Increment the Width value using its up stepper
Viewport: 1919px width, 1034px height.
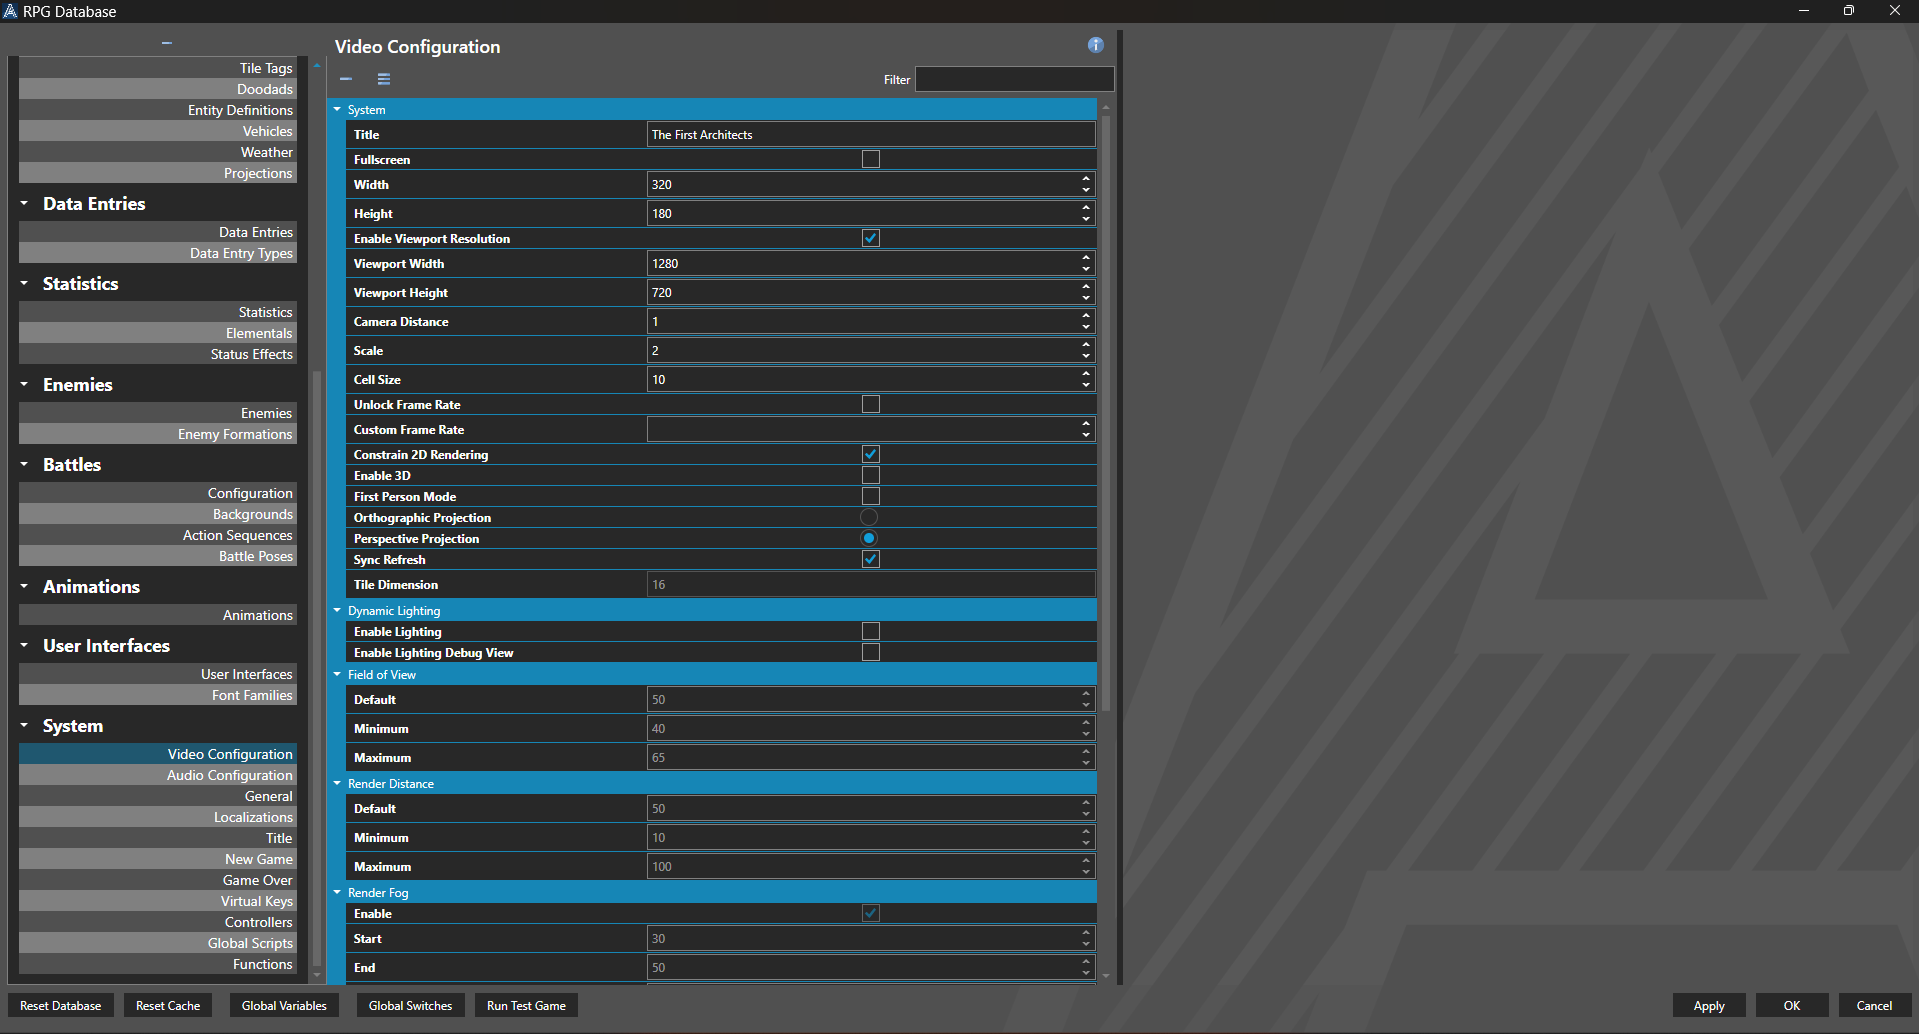[1085, 179]
